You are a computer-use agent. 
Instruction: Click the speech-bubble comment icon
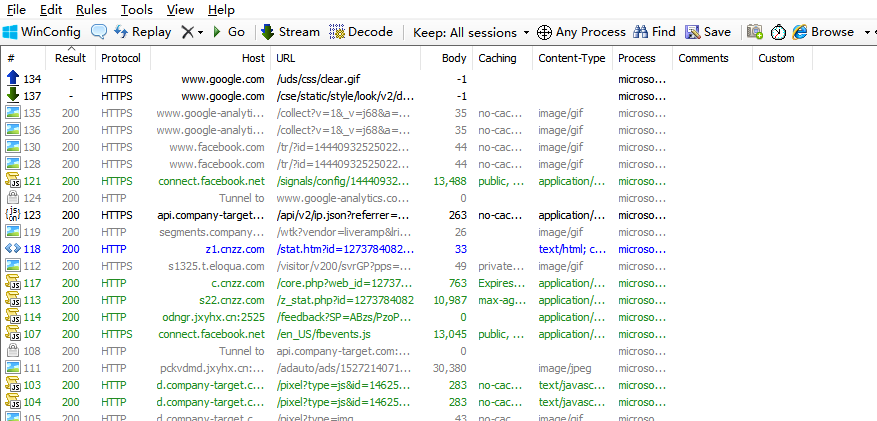(x=99, y=32)
